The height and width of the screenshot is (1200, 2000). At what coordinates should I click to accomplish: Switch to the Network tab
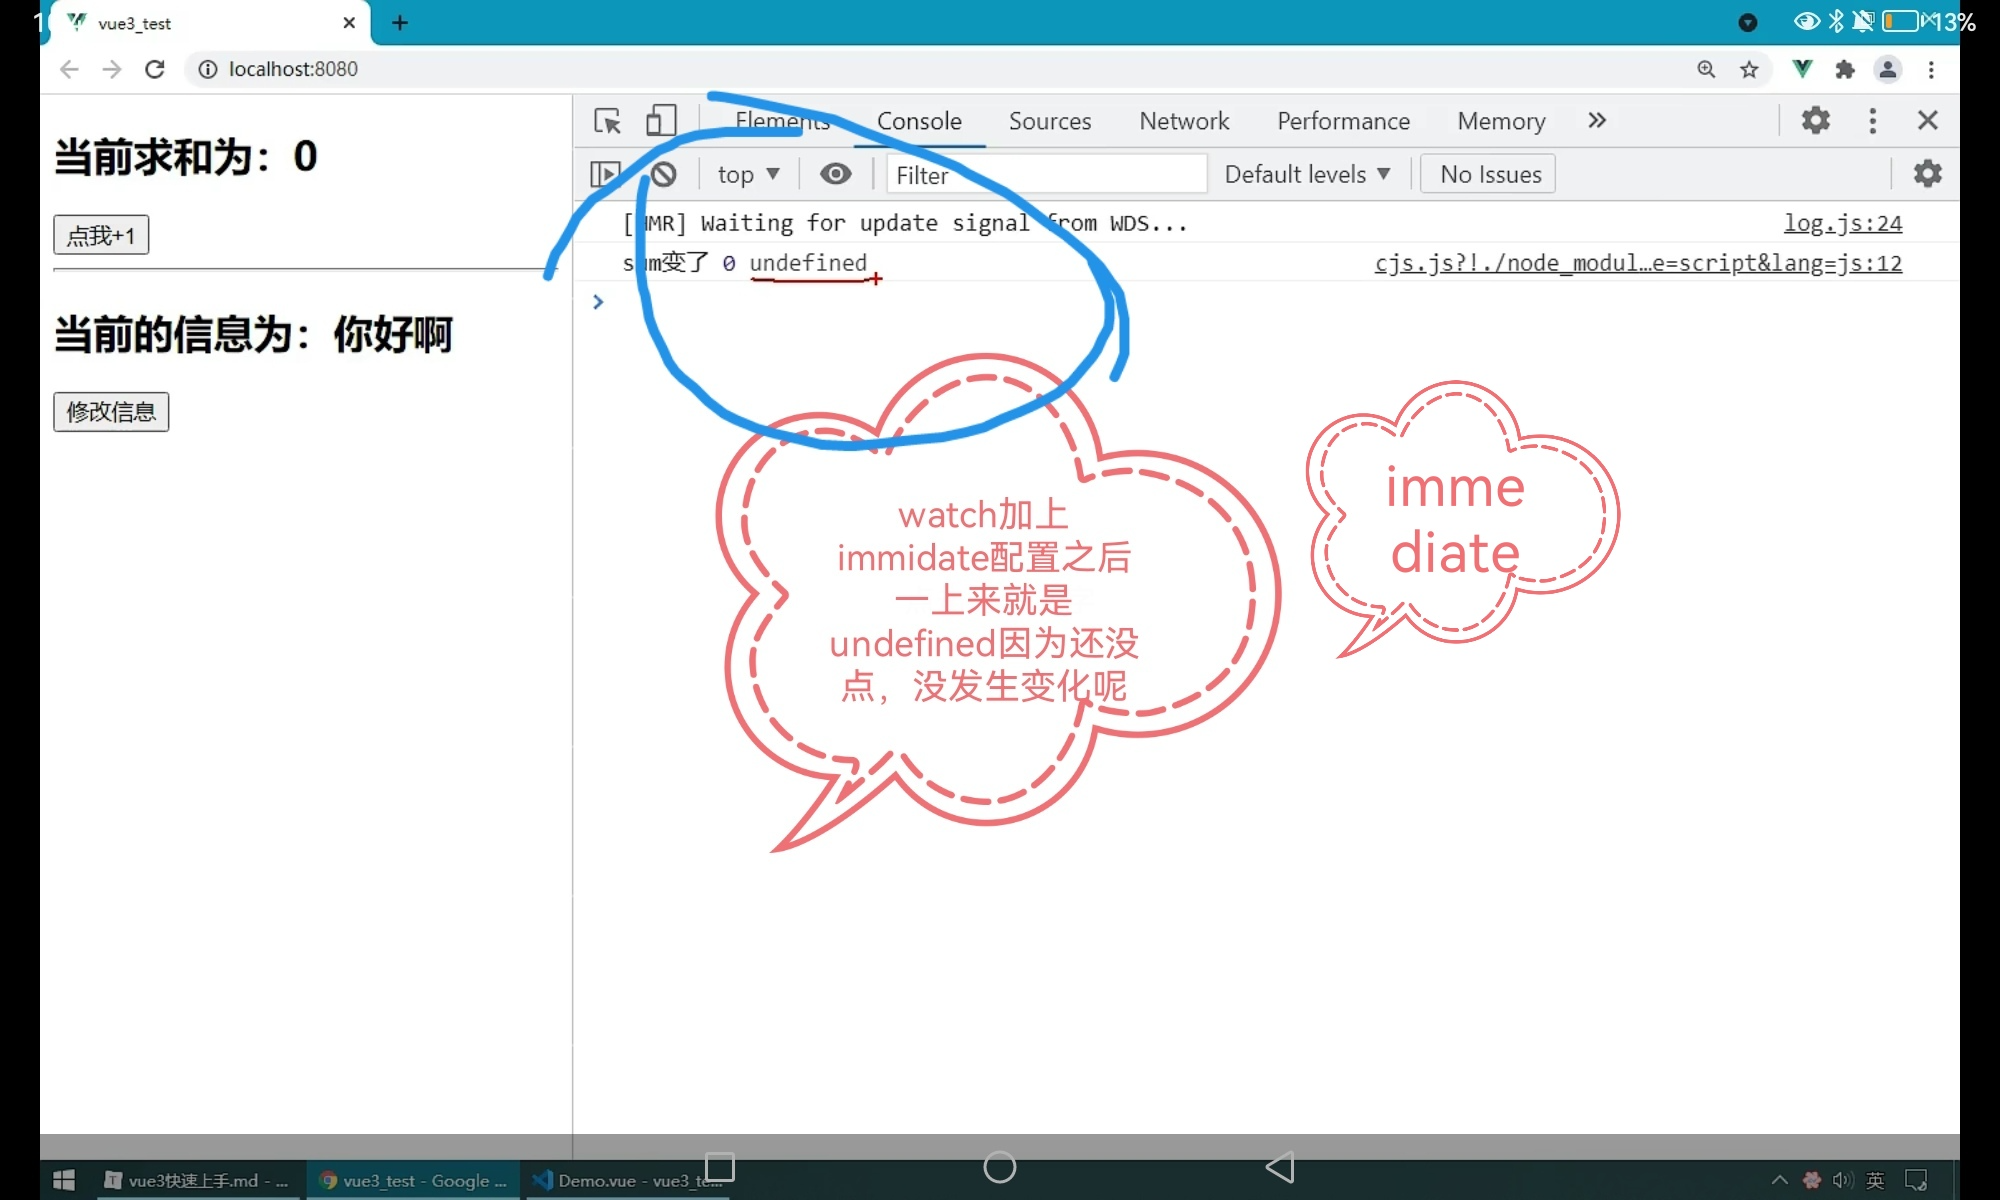1184,121
